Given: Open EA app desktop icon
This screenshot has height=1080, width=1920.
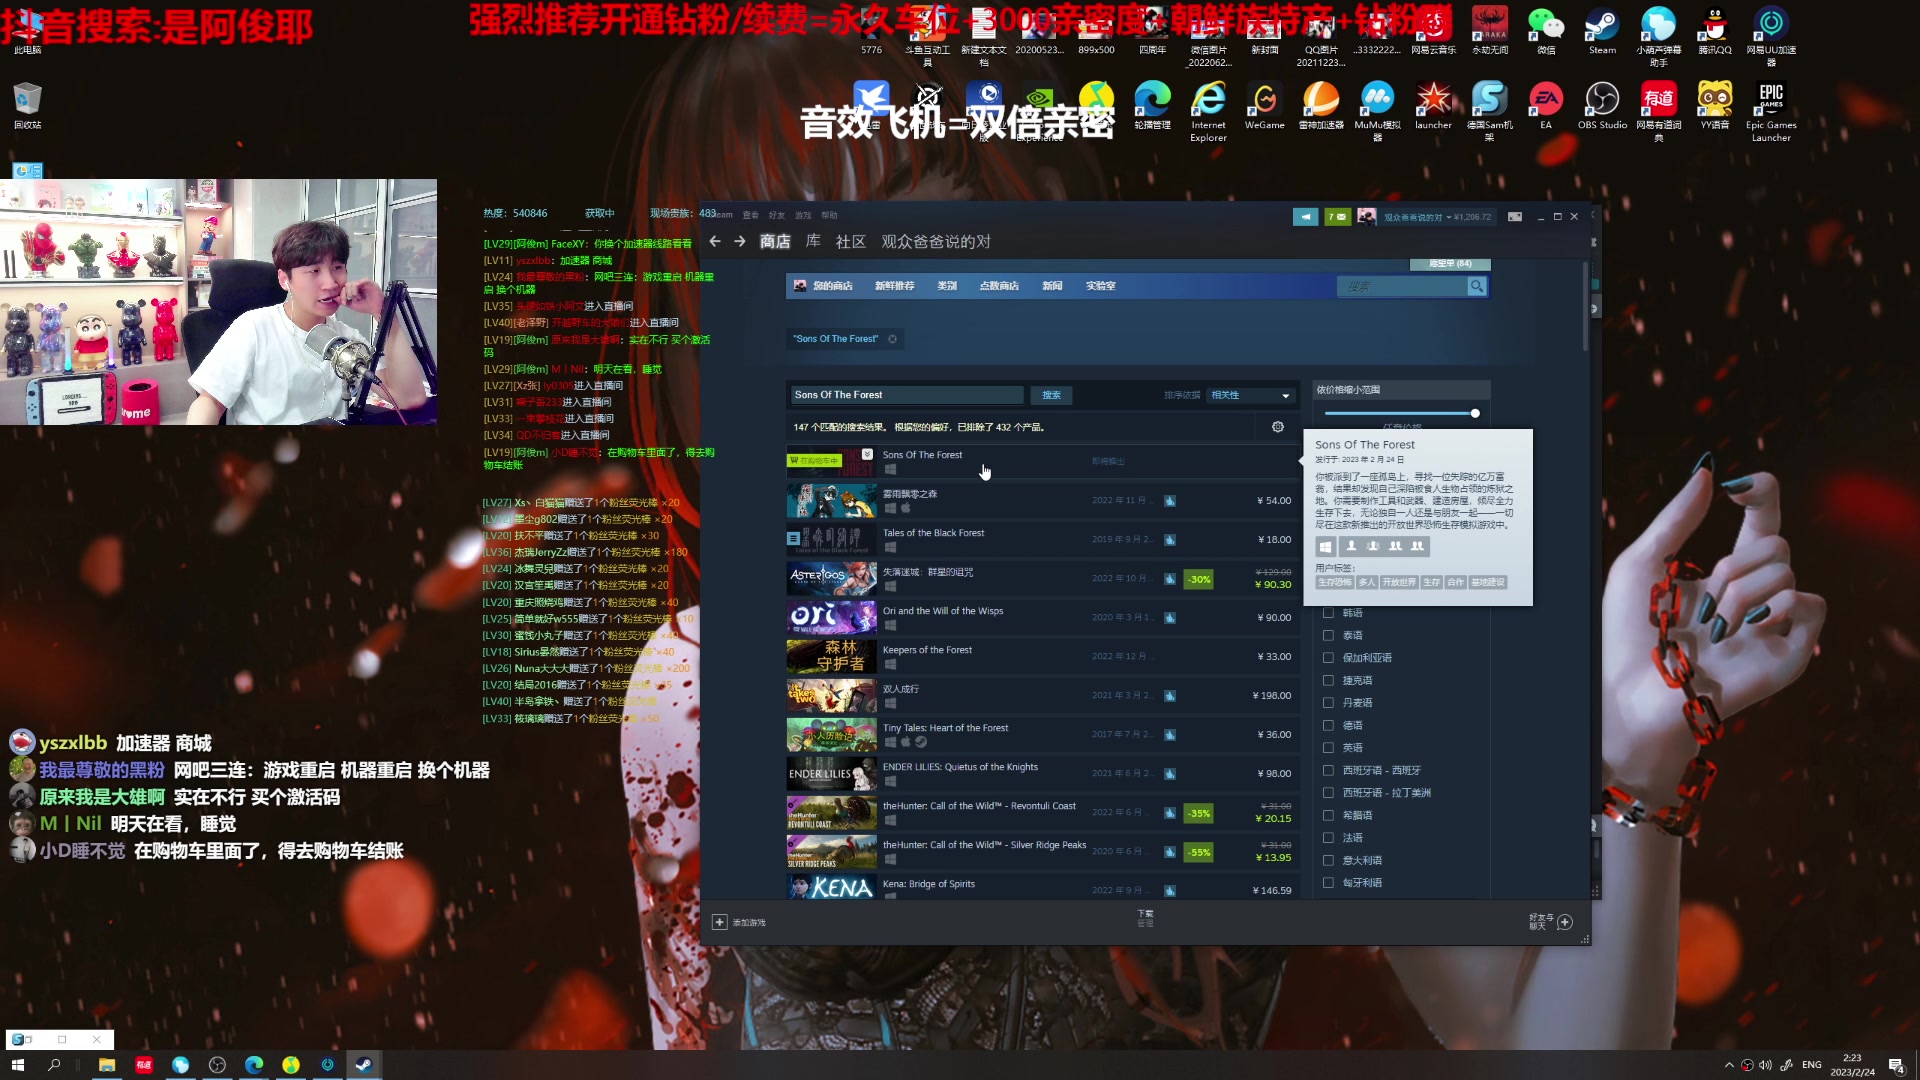Looking at the screenshot, I should 1546,106.
